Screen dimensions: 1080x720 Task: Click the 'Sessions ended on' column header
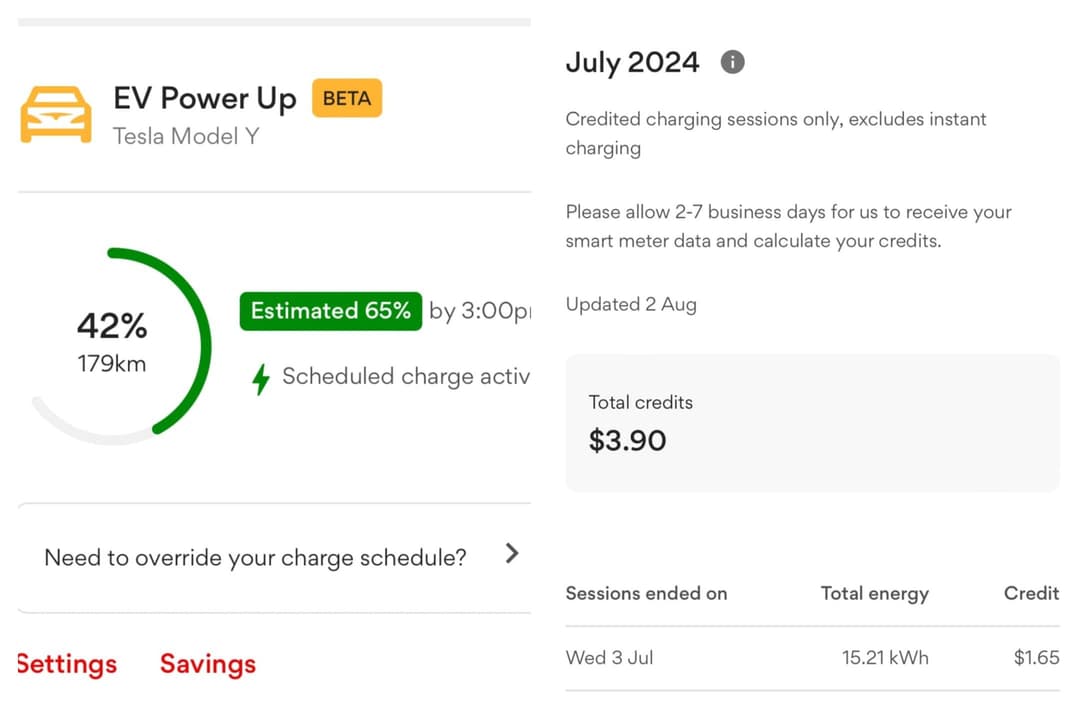646,593
